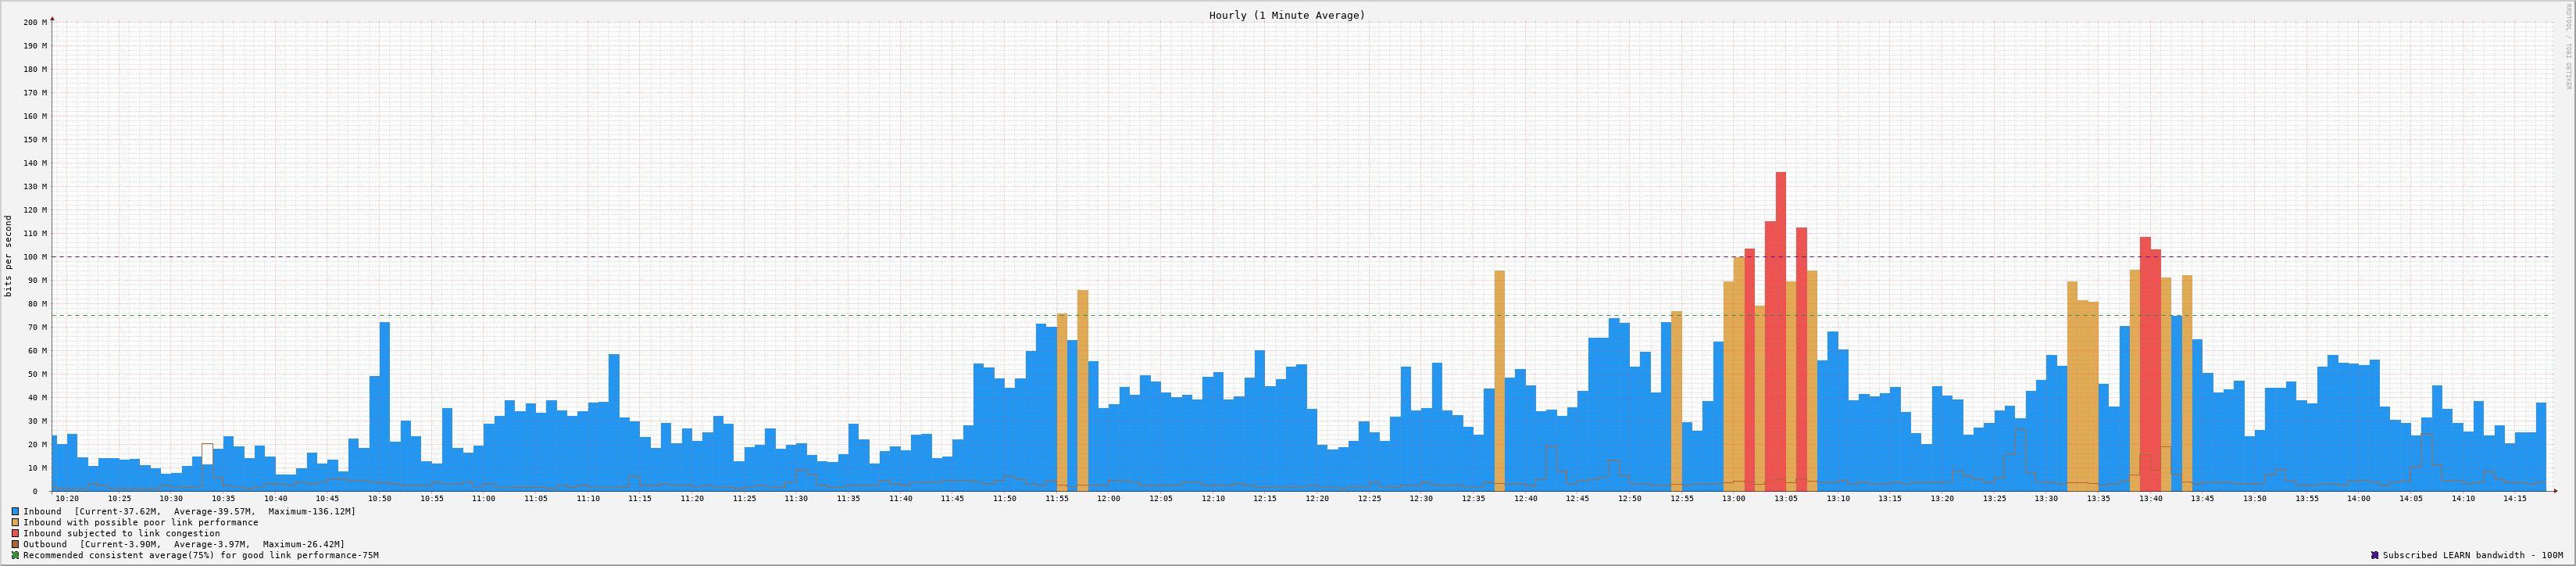2576x566 pixels.
Task: Click the tall blue bar at 10:50
Action: [385, 406]
